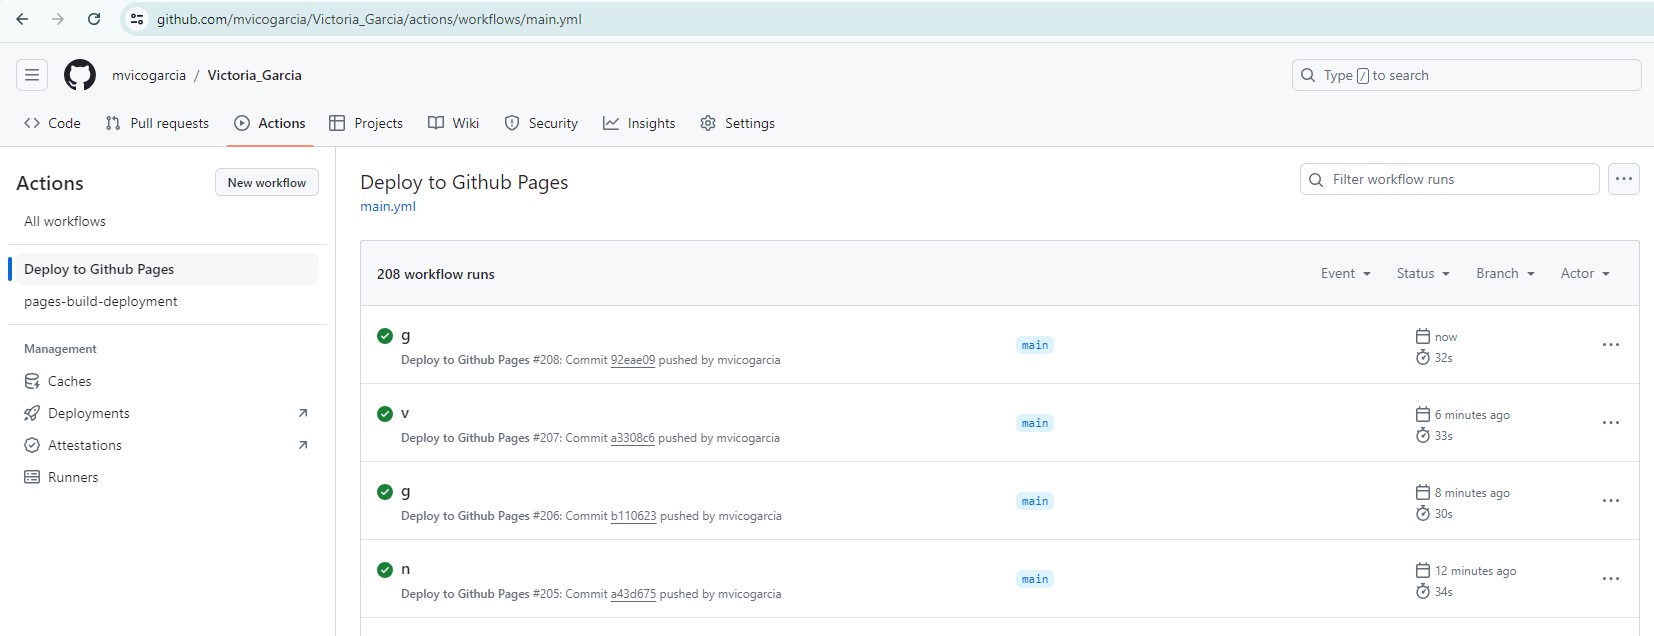
Task: Click the '6 minutes ago' timestamp
Action: [1472, 415]
